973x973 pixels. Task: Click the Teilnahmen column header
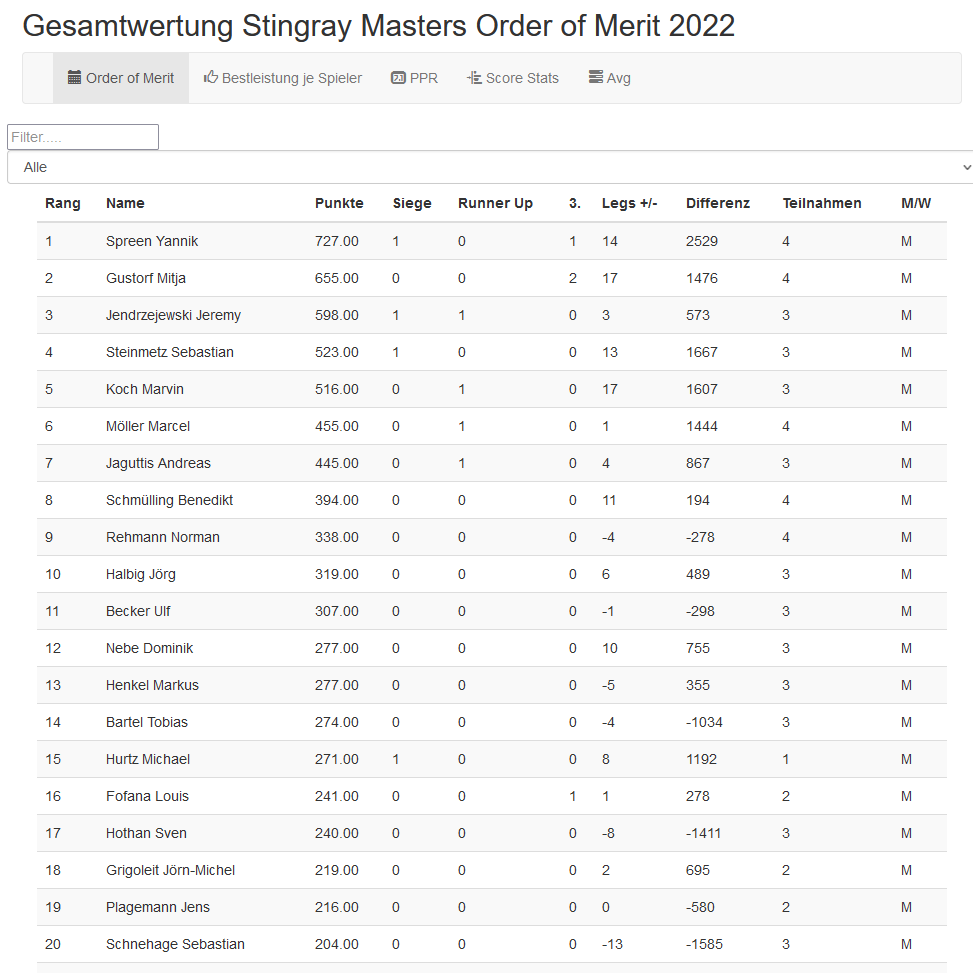coord(822,204)
